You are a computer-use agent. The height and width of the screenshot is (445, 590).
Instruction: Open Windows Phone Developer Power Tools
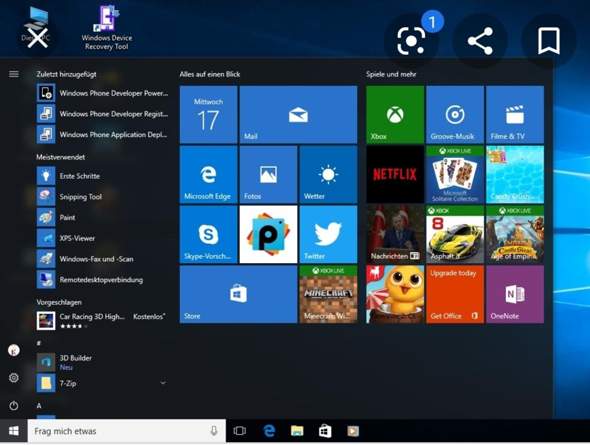click(102, 93)
